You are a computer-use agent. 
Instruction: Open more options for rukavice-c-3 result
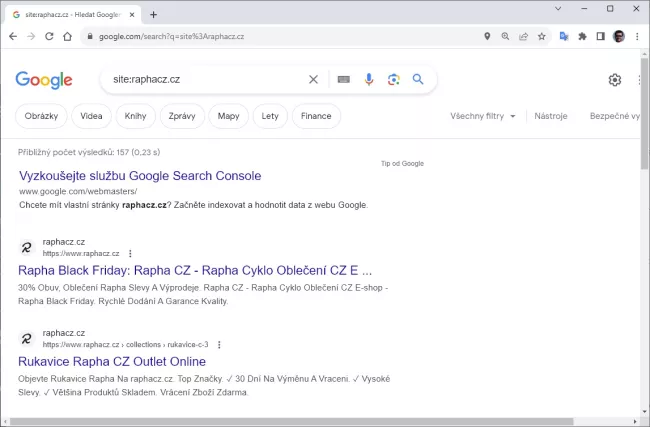(x=219, y=345)
